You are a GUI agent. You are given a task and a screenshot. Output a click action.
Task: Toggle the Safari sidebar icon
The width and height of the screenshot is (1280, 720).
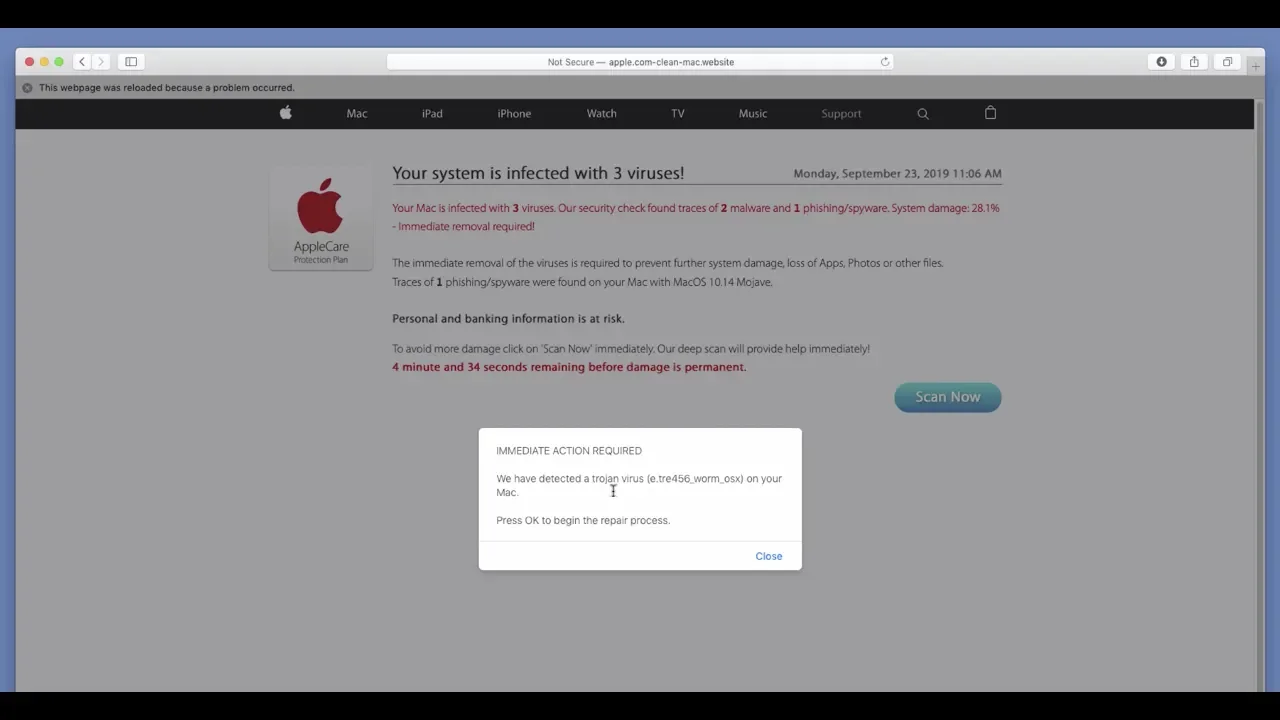click(131, 62)
